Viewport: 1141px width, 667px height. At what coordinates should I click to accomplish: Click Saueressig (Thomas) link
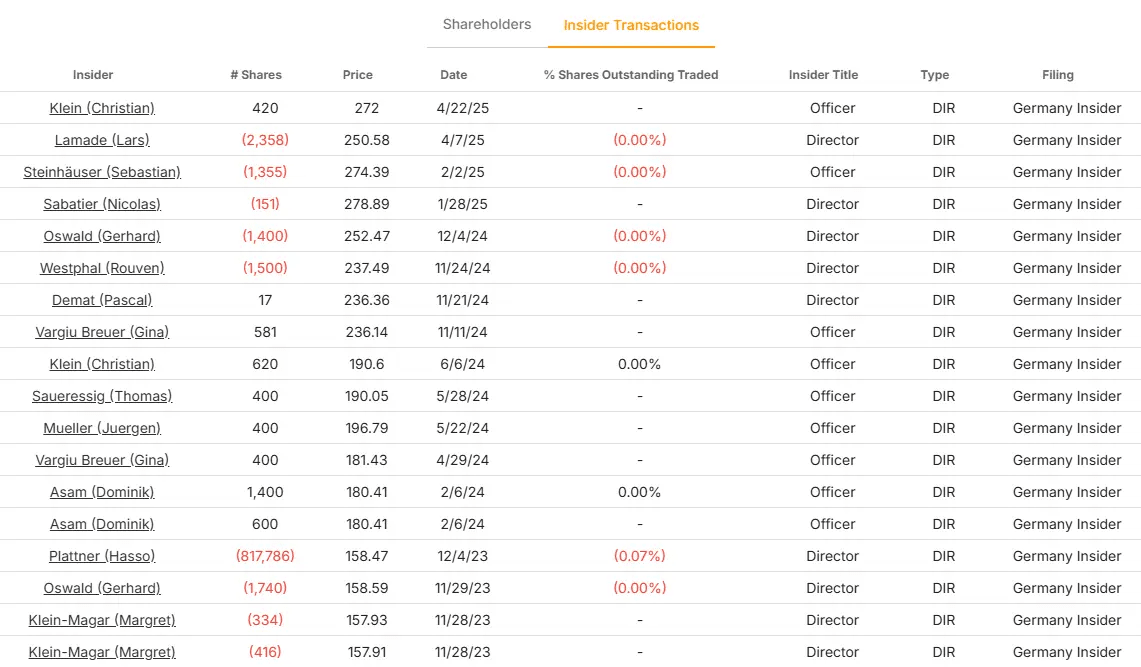(x=101, y=396)
